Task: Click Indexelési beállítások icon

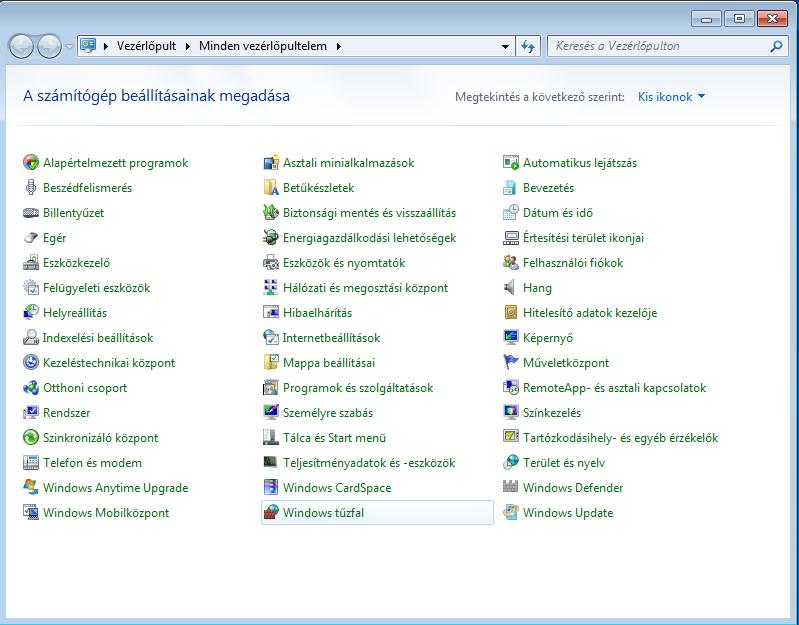Action: [x=31, y=337]
